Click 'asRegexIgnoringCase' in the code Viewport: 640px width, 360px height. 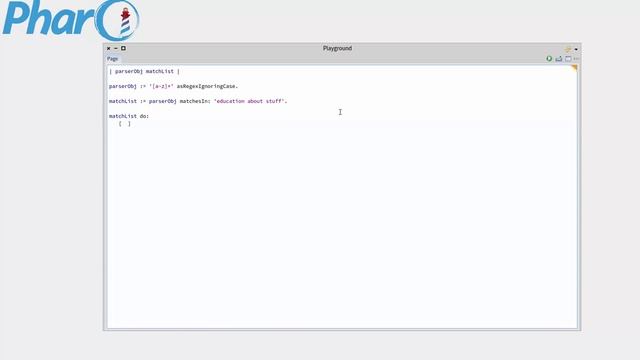pos(207,87)
